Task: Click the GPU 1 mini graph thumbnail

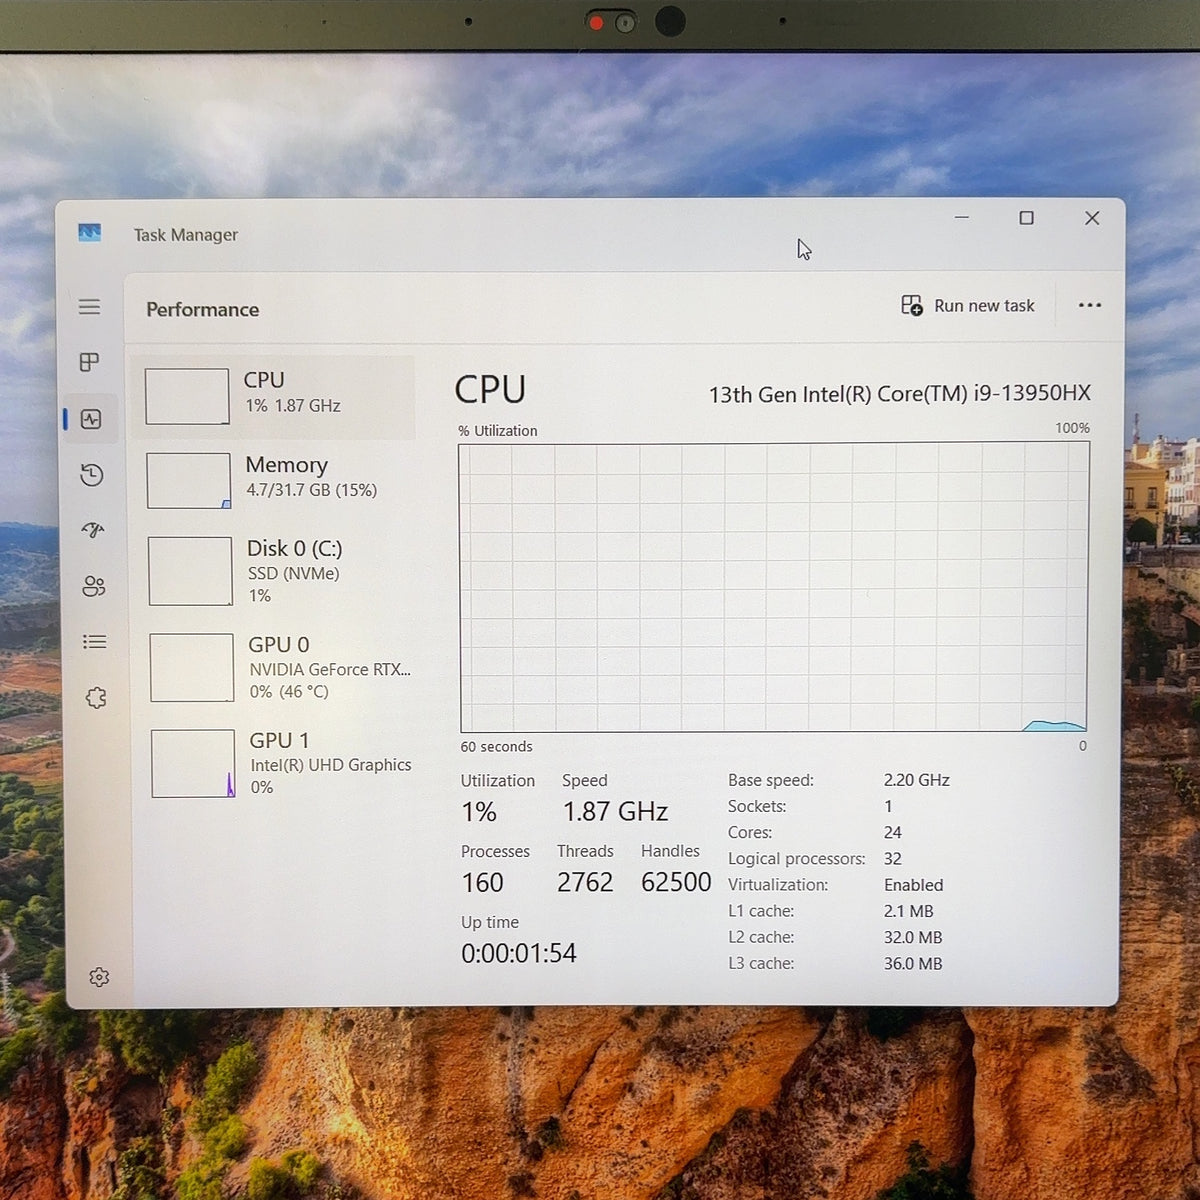Action: point(193,763)
